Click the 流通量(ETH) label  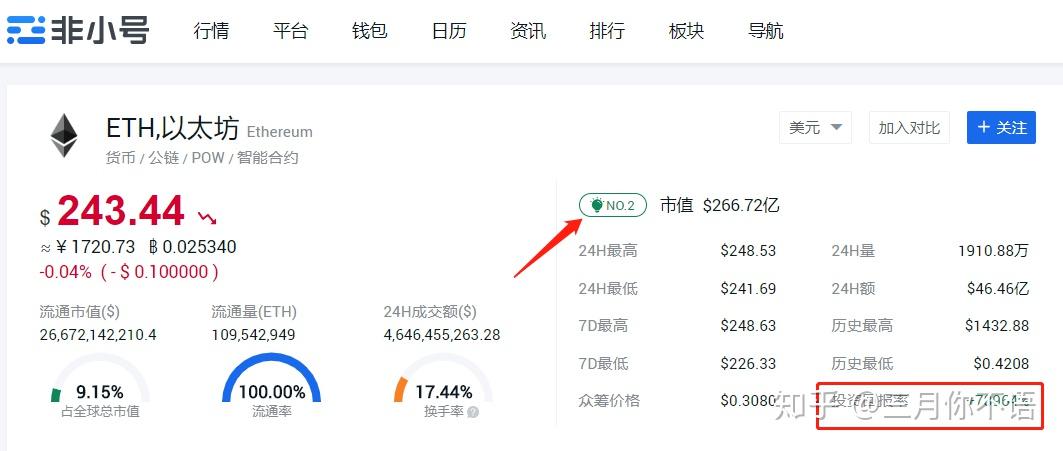coord(254,312)
